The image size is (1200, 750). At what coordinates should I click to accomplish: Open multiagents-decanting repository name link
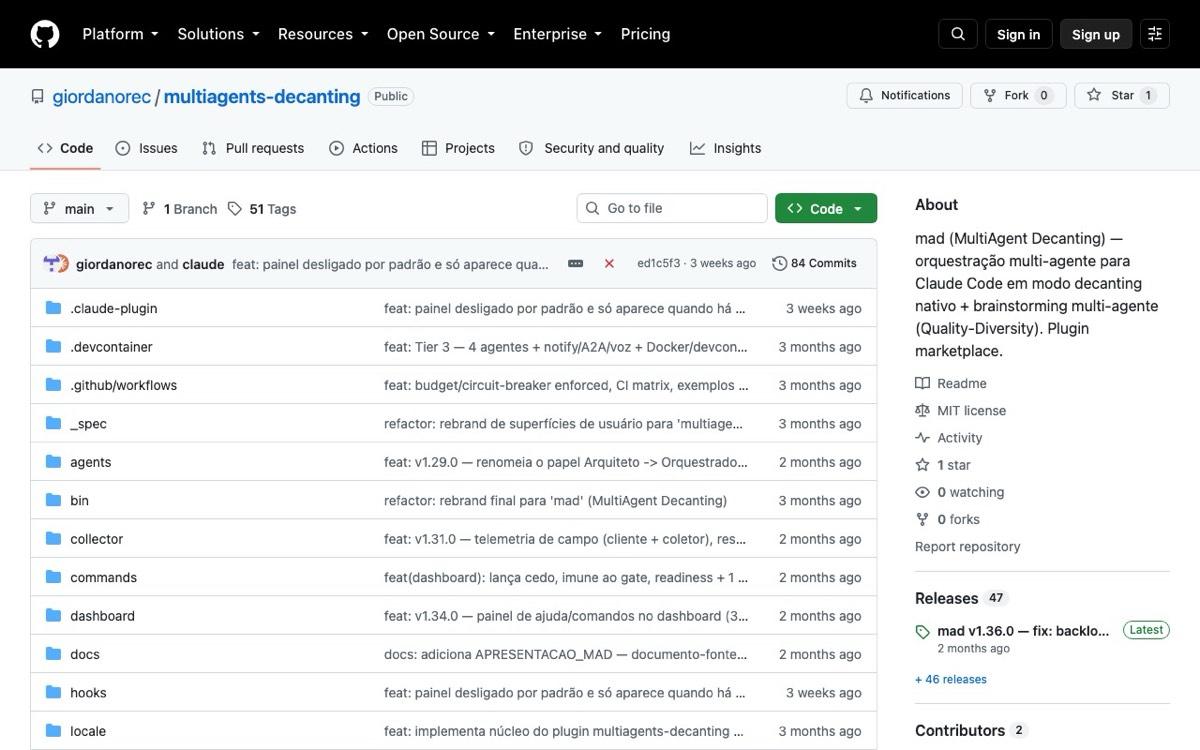pyautogui.click(x=262, y=97)
